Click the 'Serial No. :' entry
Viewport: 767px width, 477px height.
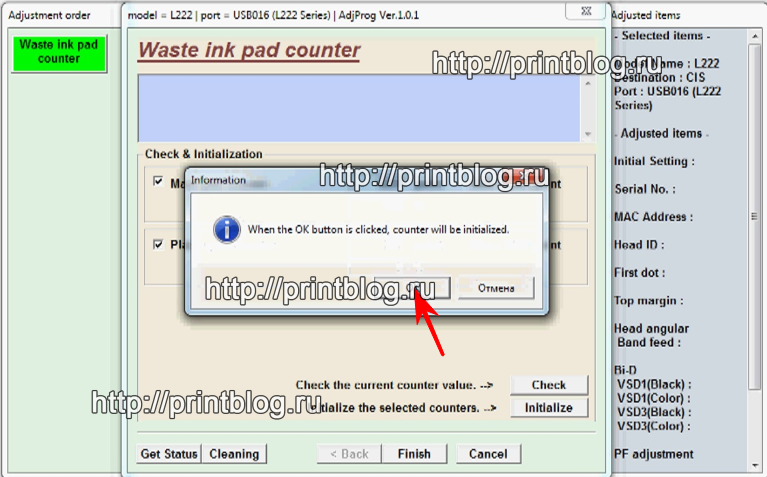tap(645, 189)
